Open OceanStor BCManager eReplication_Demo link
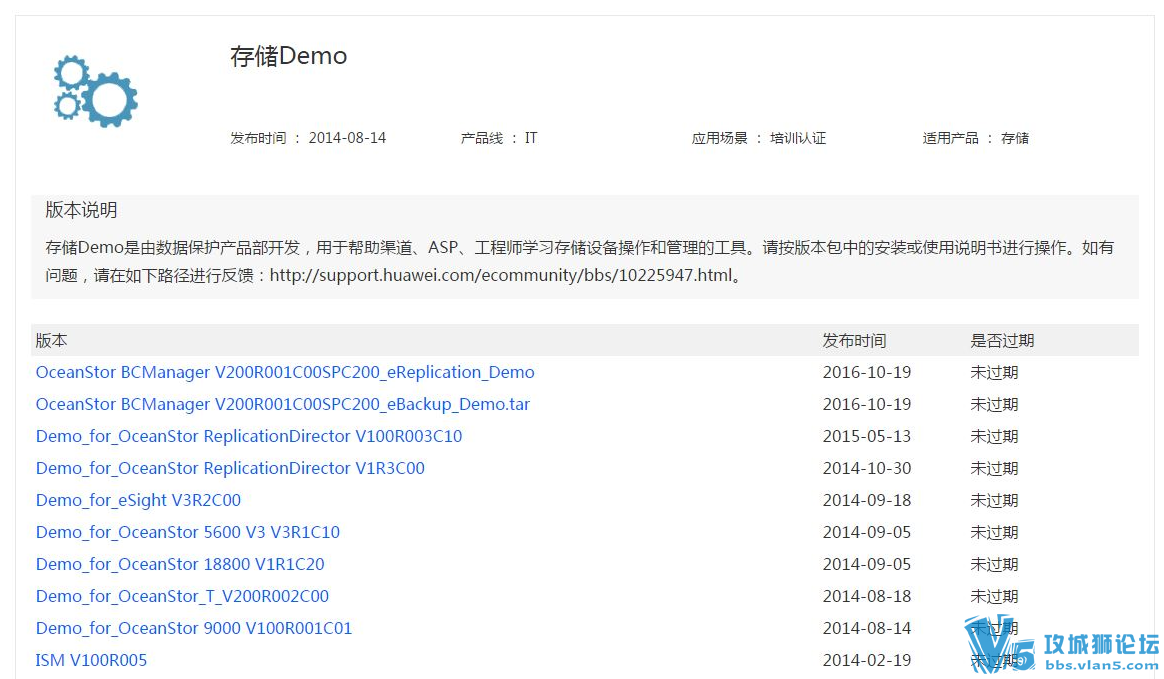The width and height of the screenshot is (1164, 679). click(285, 373)
